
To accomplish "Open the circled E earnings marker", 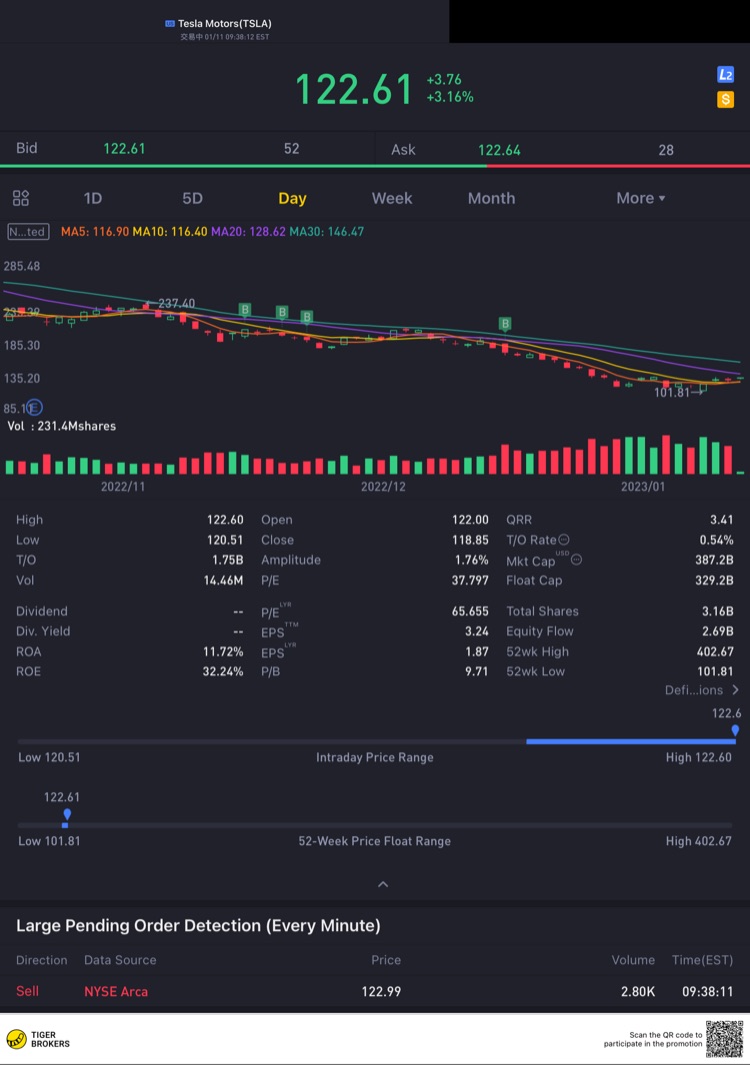I will click(35, 408).
